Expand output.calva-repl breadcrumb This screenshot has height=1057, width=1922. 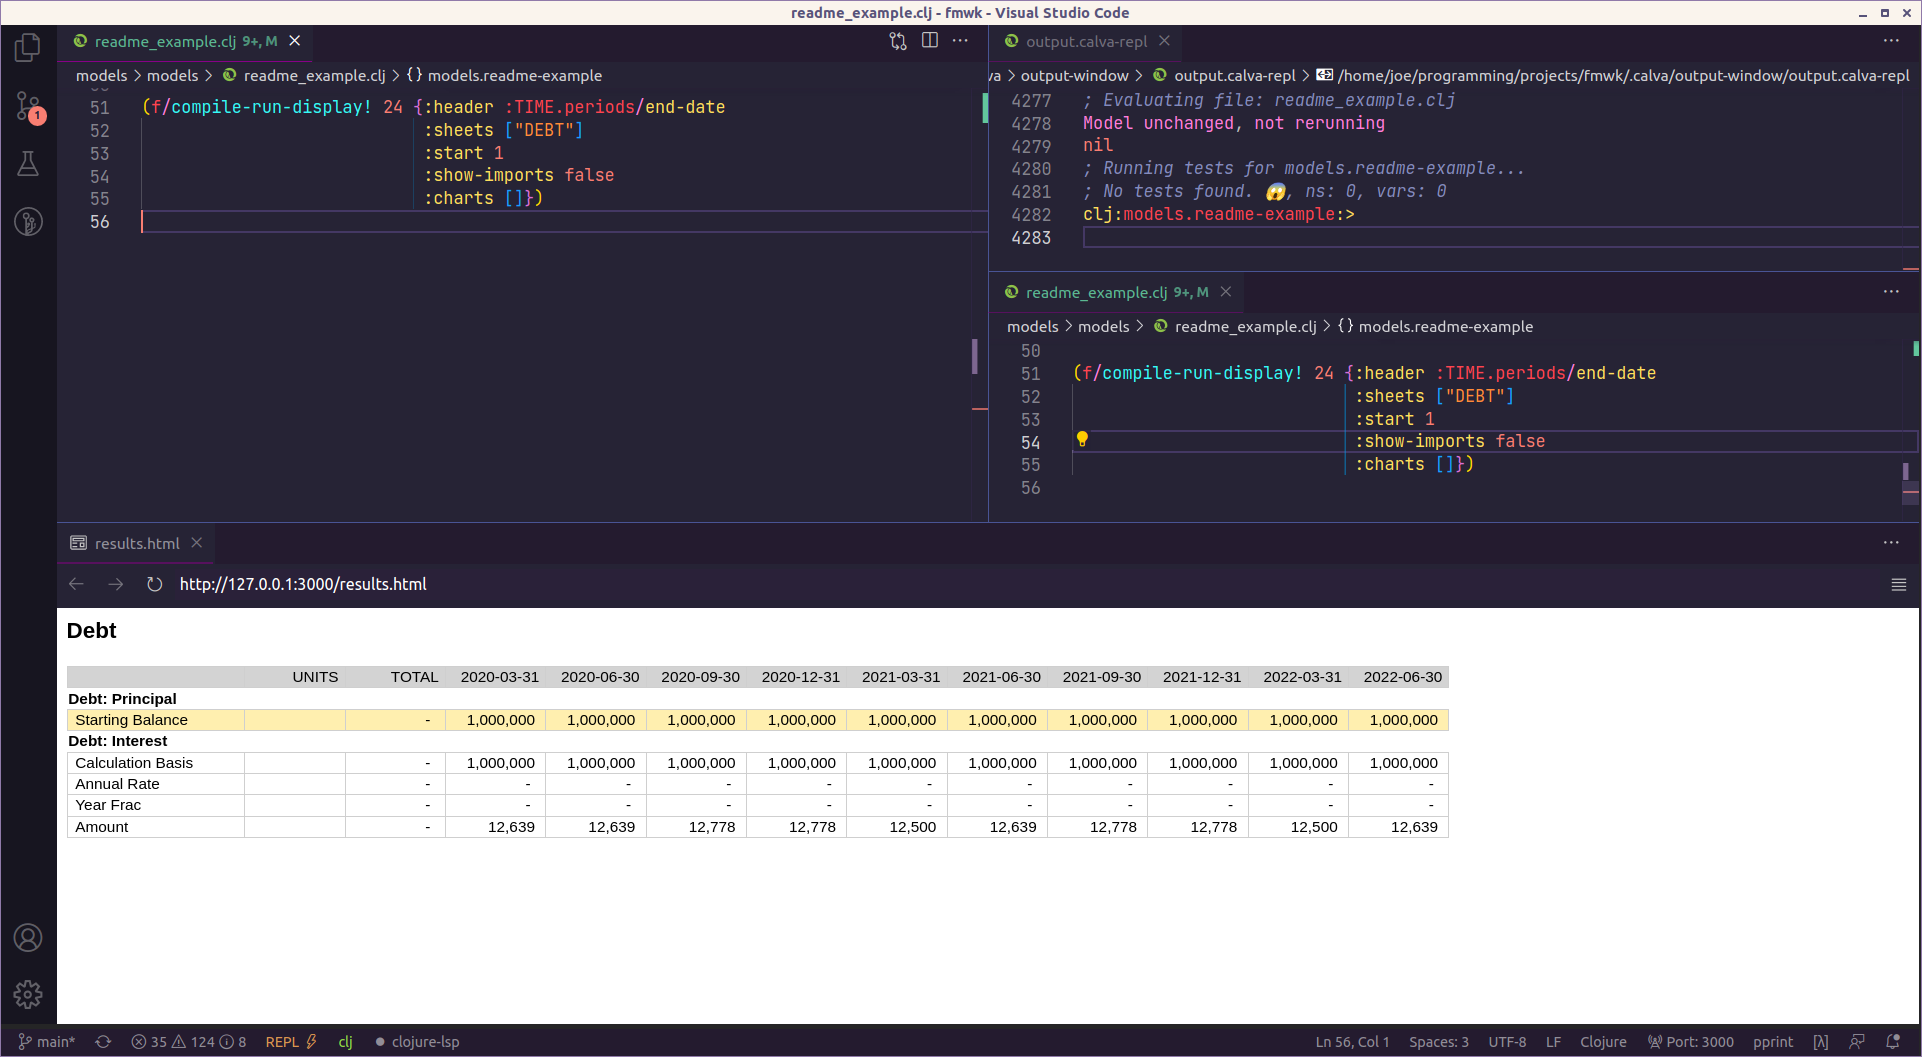(x=1224, y=75)
